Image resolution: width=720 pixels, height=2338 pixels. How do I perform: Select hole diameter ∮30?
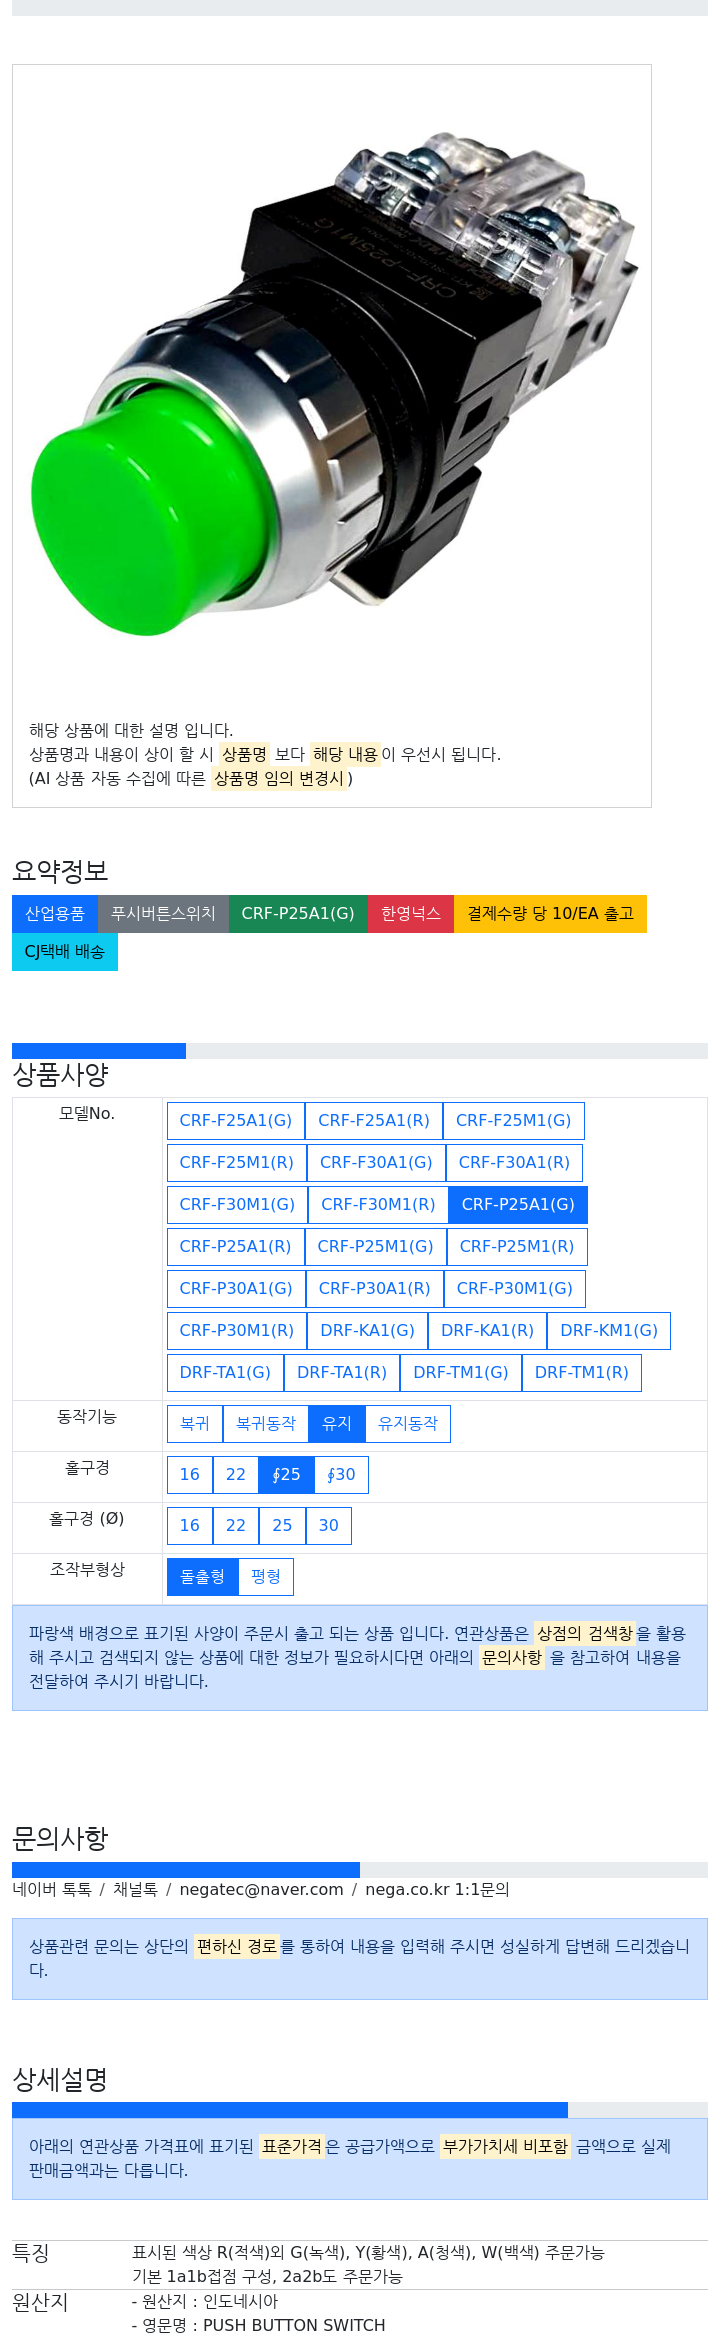341,1475
